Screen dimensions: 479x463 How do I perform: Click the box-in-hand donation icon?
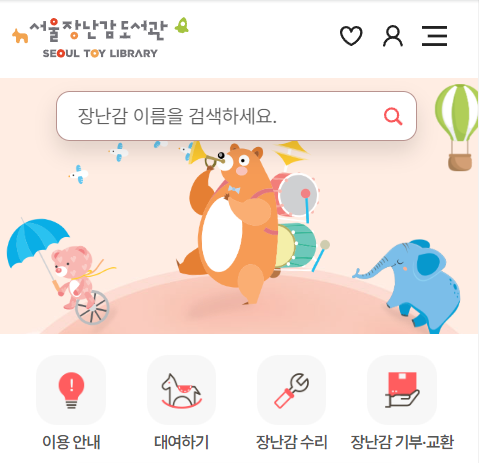coord(402,390)
